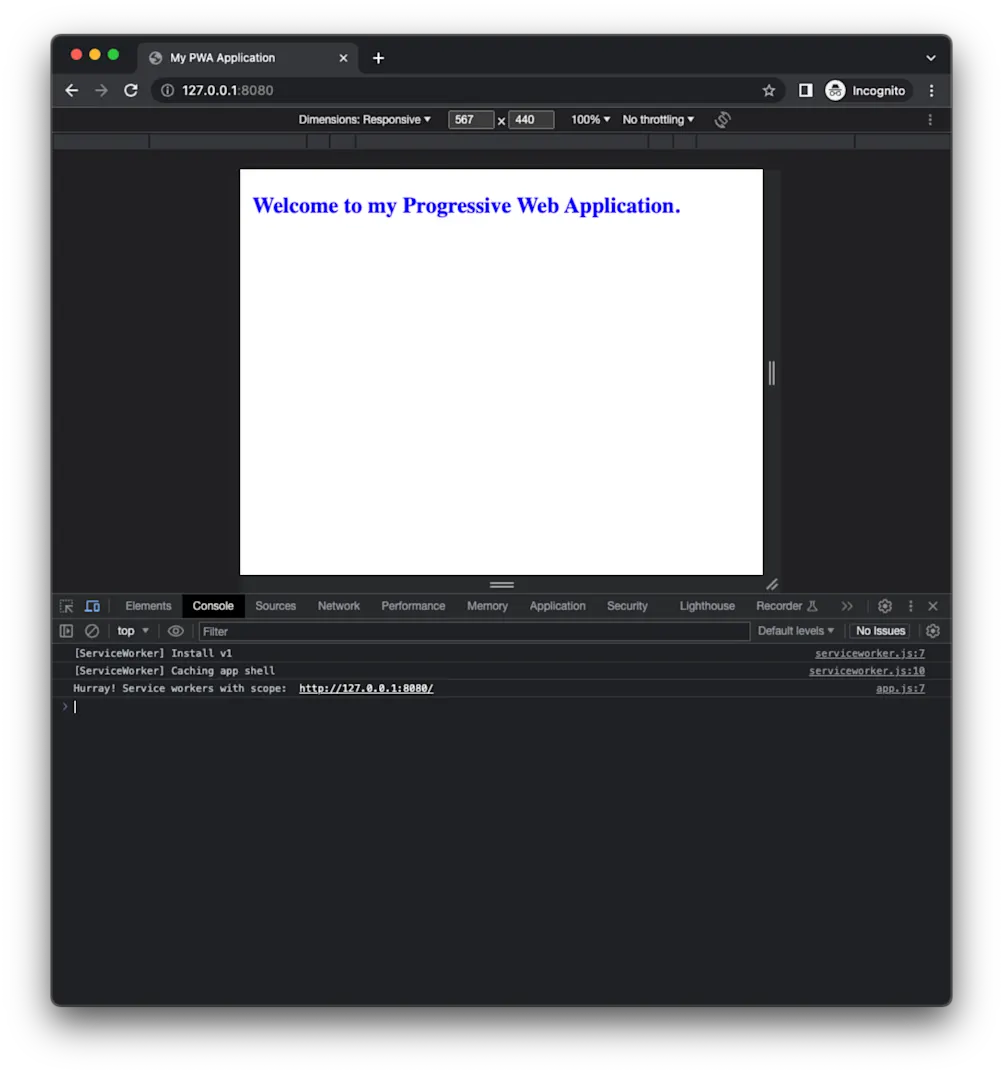
Task: View site information icon in address bar
Action: click(x=167, y=90)
